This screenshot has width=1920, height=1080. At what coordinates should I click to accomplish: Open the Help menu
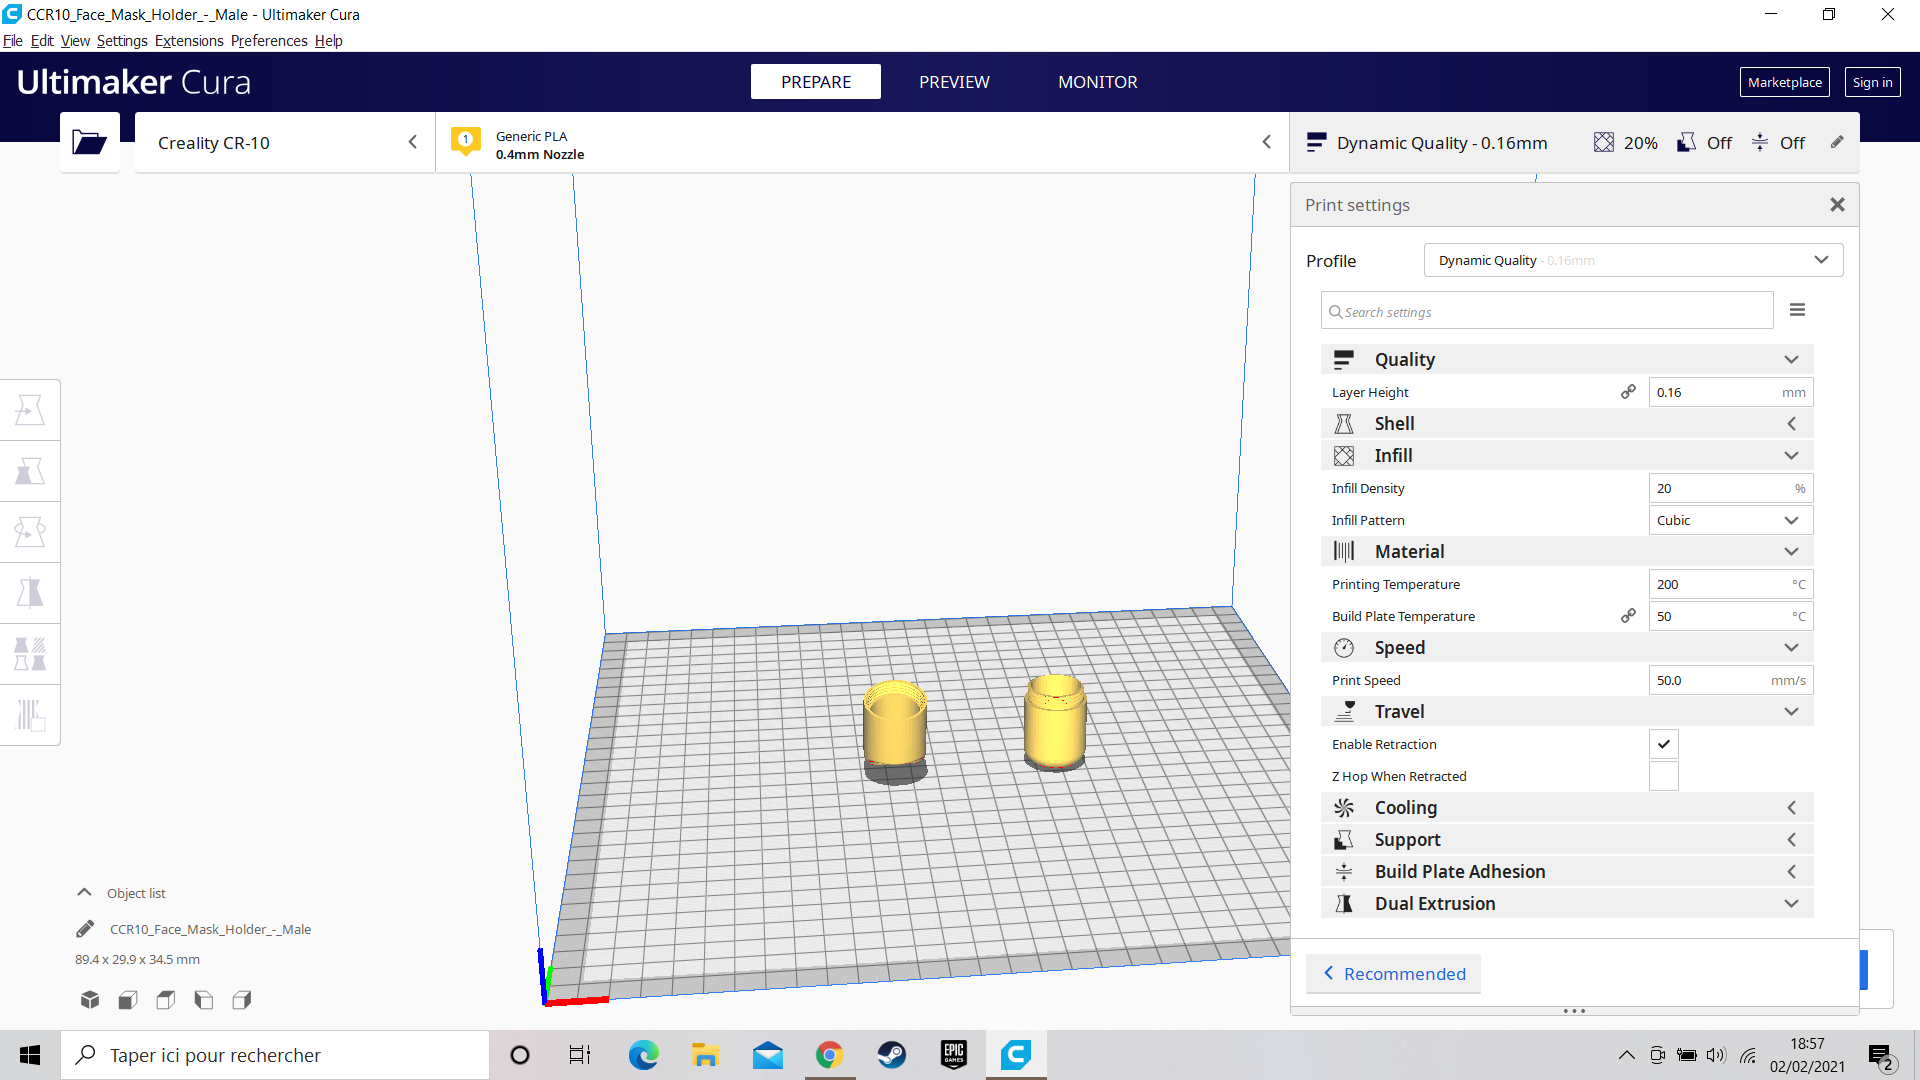pyautogui.click(x=328, y=41)
